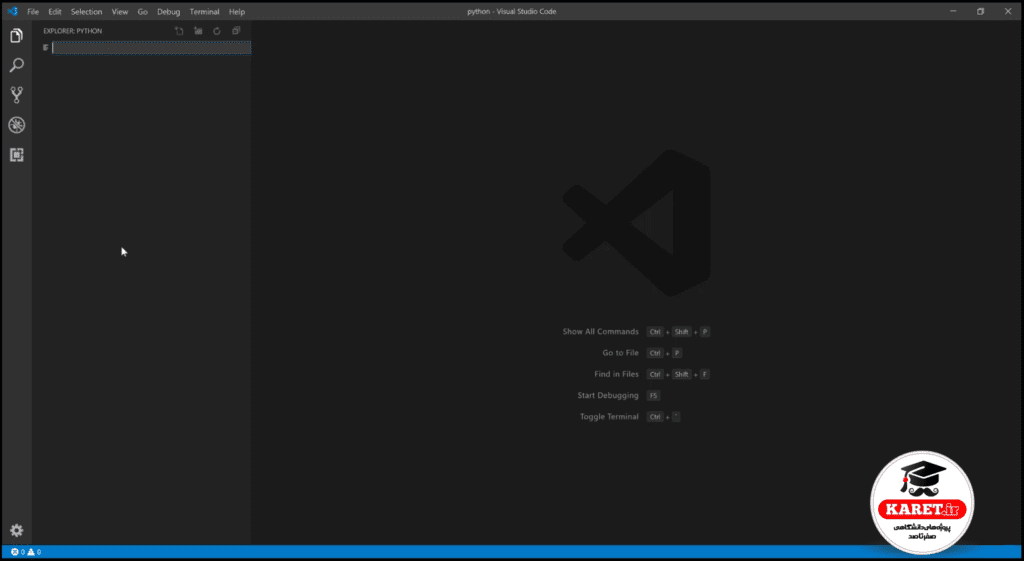This screenshot has height=561, width=1024.
Task: Open the Debug view in activity bar
Action: coord(16,125)
